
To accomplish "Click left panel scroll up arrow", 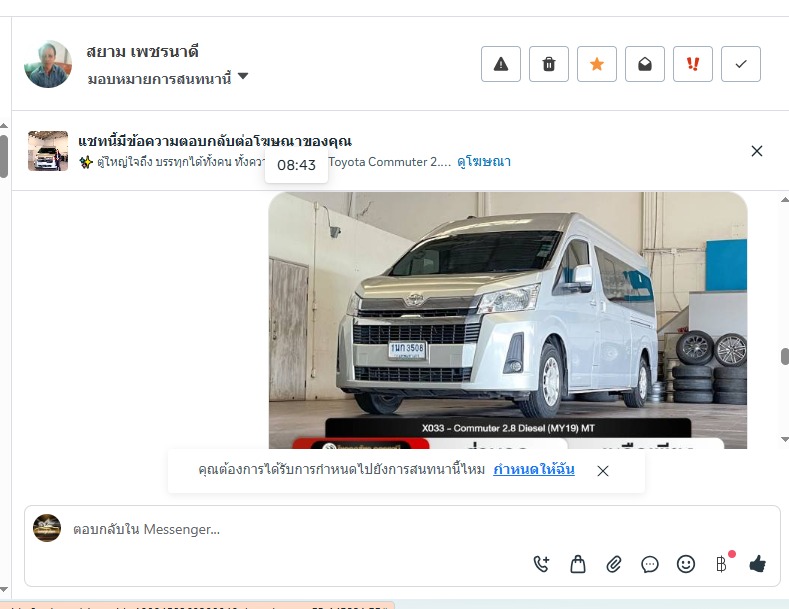I will pos(4,125).
